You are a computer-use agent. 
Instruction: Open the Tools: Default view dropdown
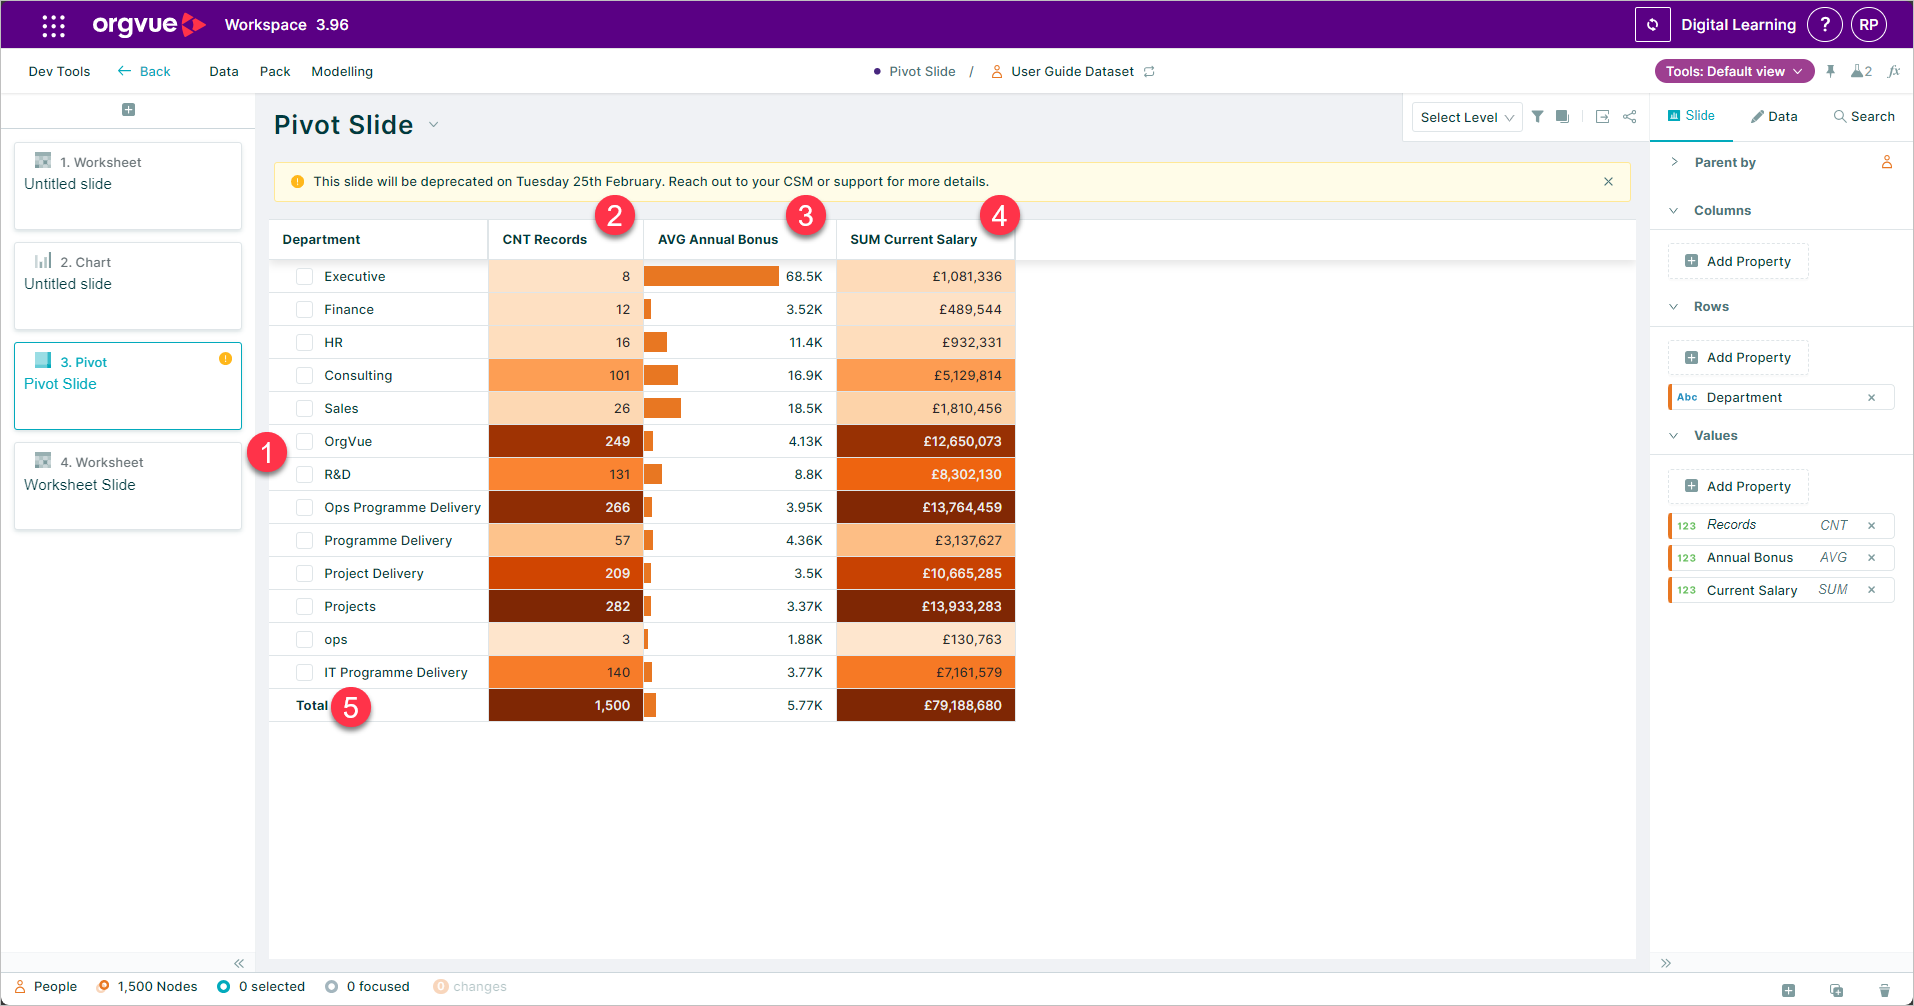pyautogui.click(x=1734, y=71)
